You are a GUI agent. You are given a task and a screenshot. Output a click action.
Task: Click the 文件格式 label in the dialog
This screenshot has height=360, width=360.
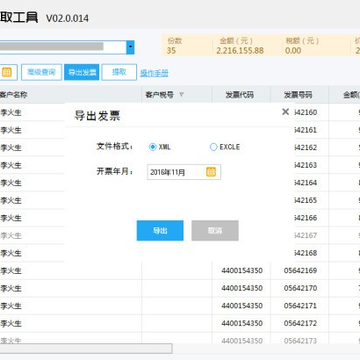click(115, 146)
